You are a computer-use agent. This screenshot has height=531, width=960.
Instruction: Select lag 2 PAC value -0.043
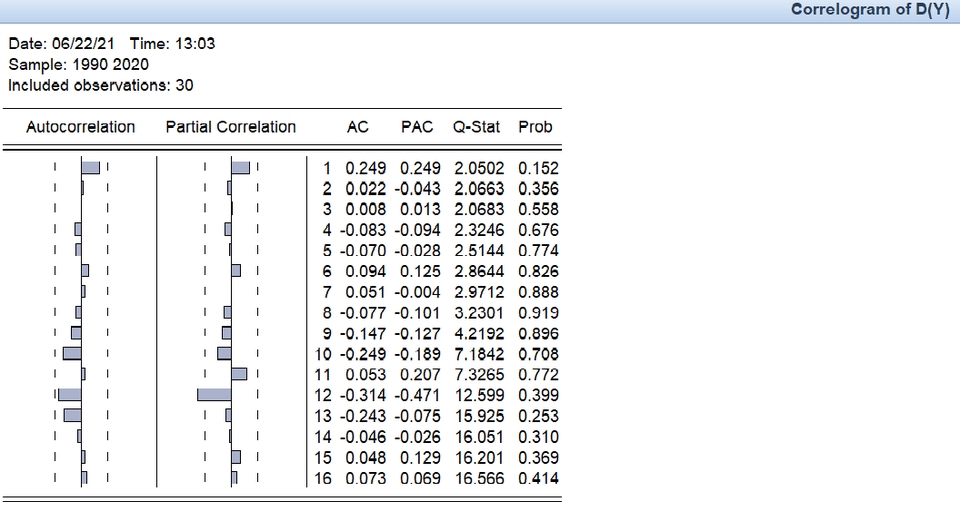click(x=418, y=189)
